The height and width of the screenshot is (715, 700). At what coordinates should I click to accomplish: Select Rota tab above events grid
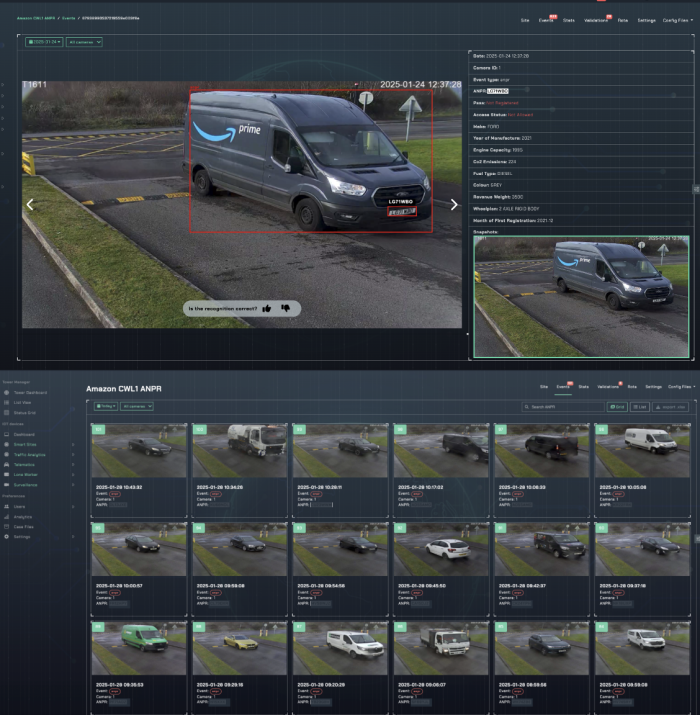(632, 387)
